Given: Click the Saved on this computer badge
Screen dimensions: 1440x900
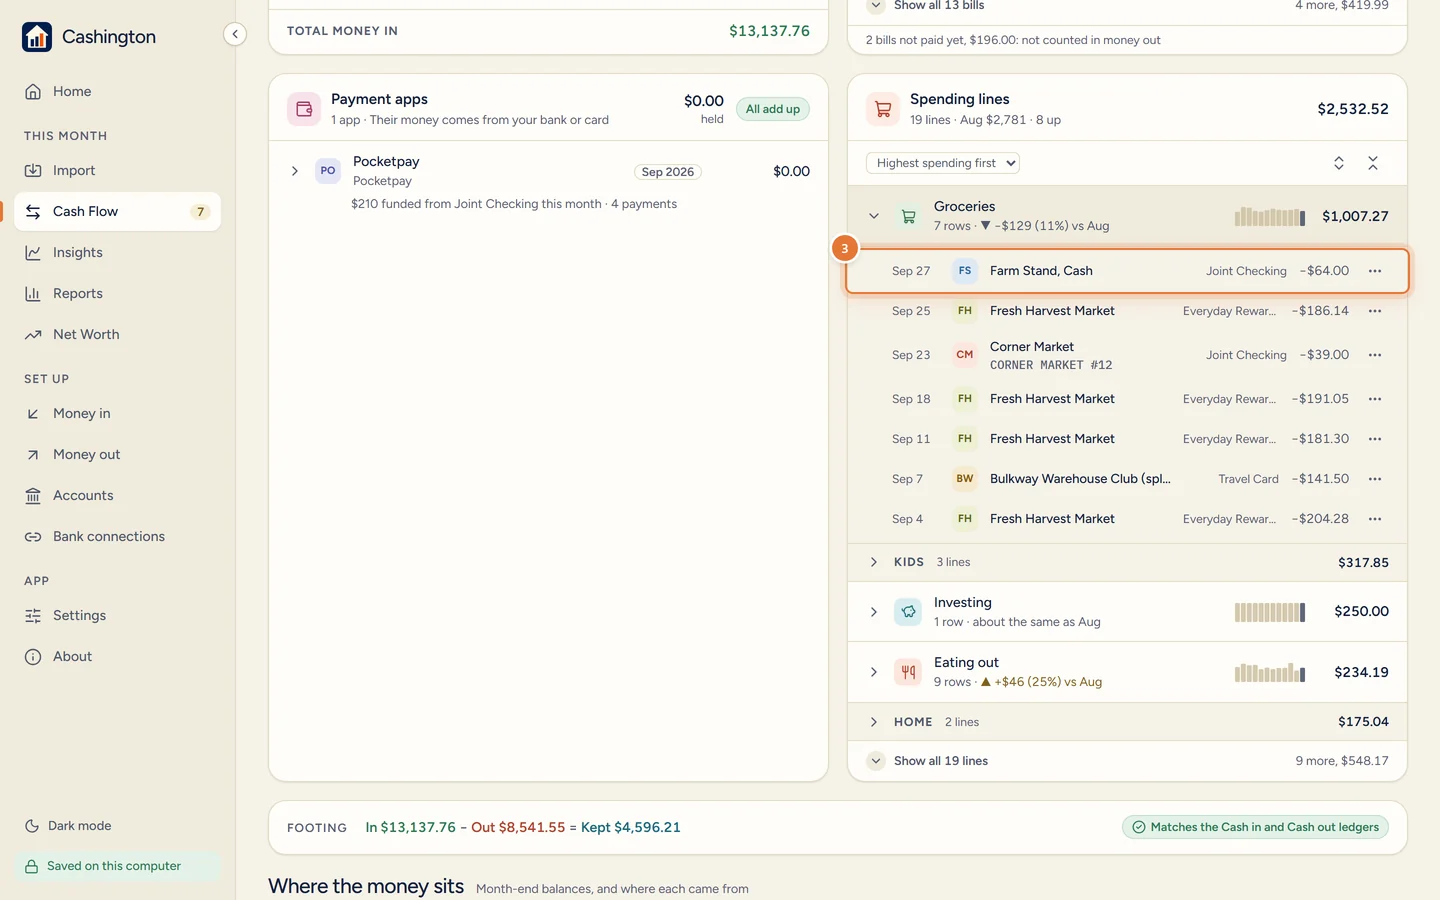Looking at the screenshot, I should tap(118, 866).
